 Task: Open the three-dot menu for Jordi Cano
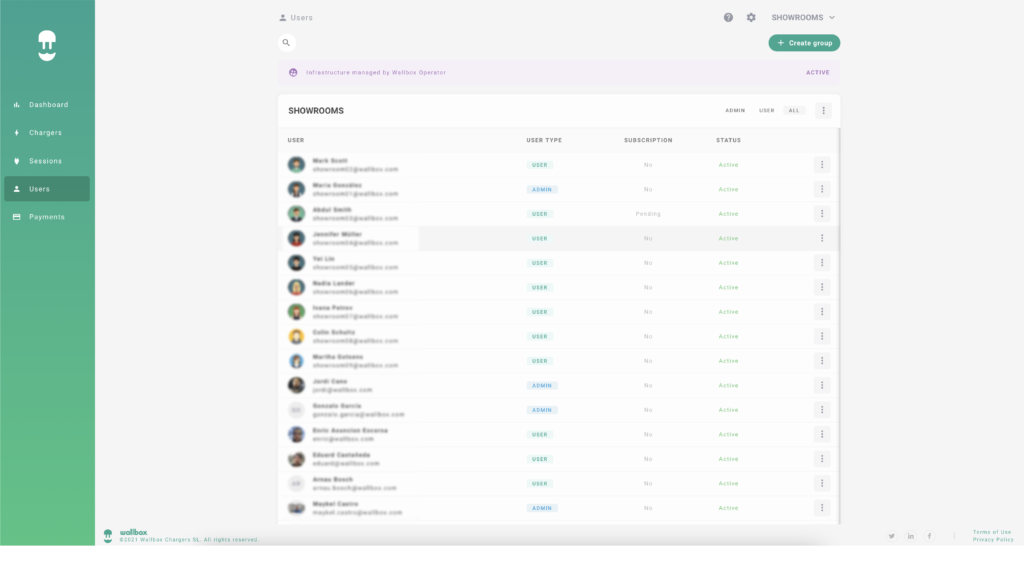tap(822, 385)
